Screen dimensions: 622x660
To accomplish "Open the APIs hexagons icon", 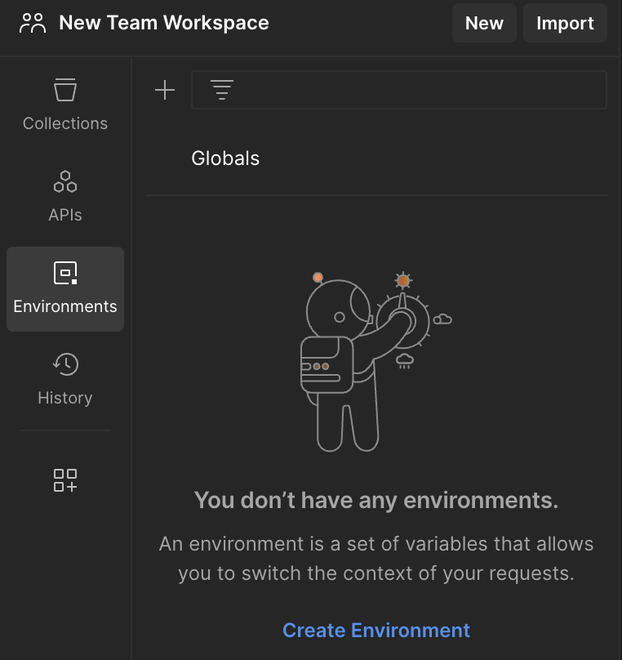I will click(65, 182).
